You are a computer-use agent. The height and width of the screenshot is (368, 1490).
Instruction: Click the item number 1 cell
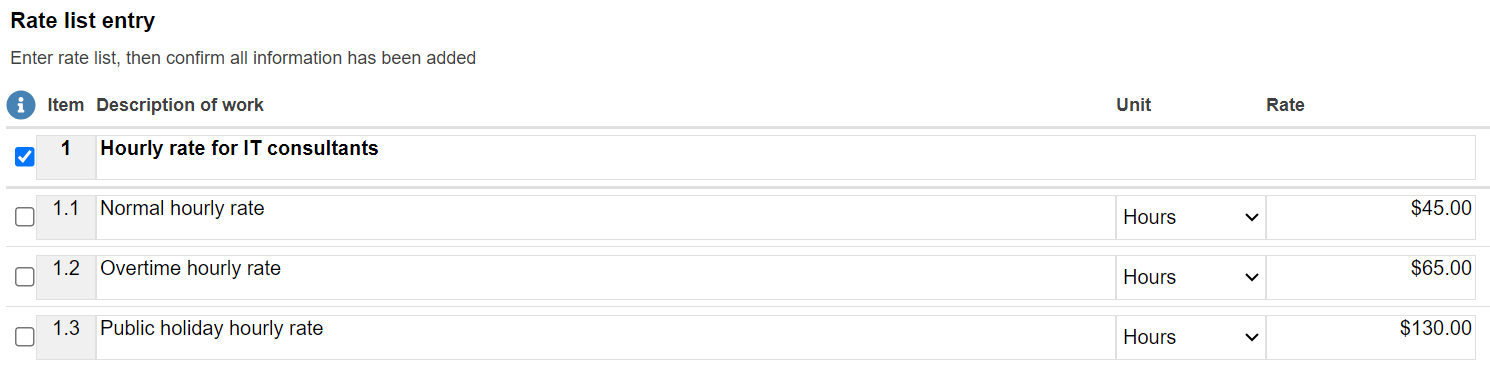coord(66,157)
